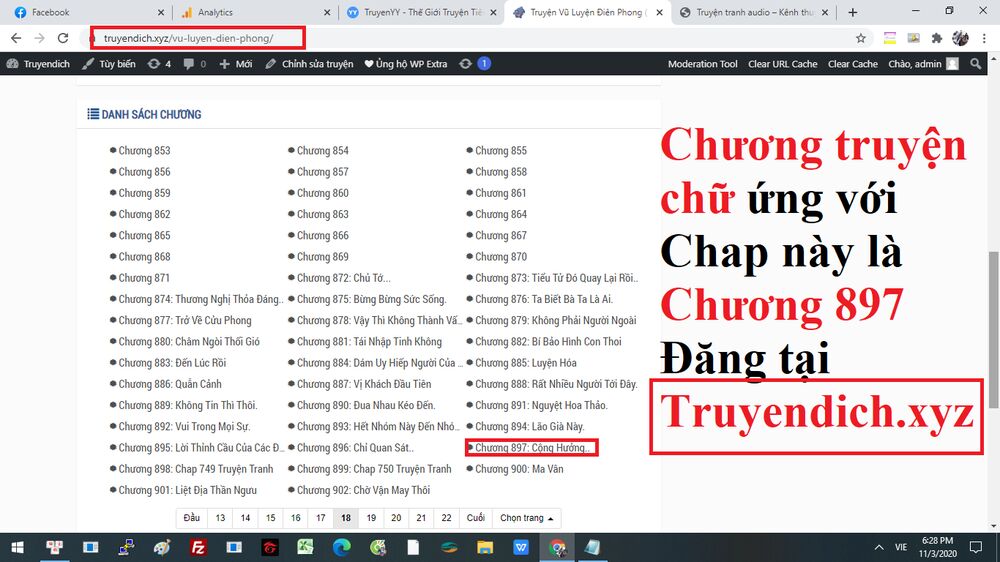Bookmark this page with the star icon
The height and width of the screenshot is (562, 1000).
coord(861,38)
